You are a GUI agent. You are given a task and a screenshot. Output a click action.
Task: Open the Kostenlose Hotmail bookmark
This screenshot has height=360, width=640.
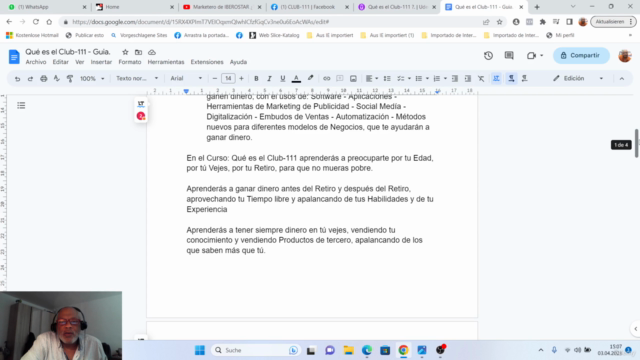(32, 36)
